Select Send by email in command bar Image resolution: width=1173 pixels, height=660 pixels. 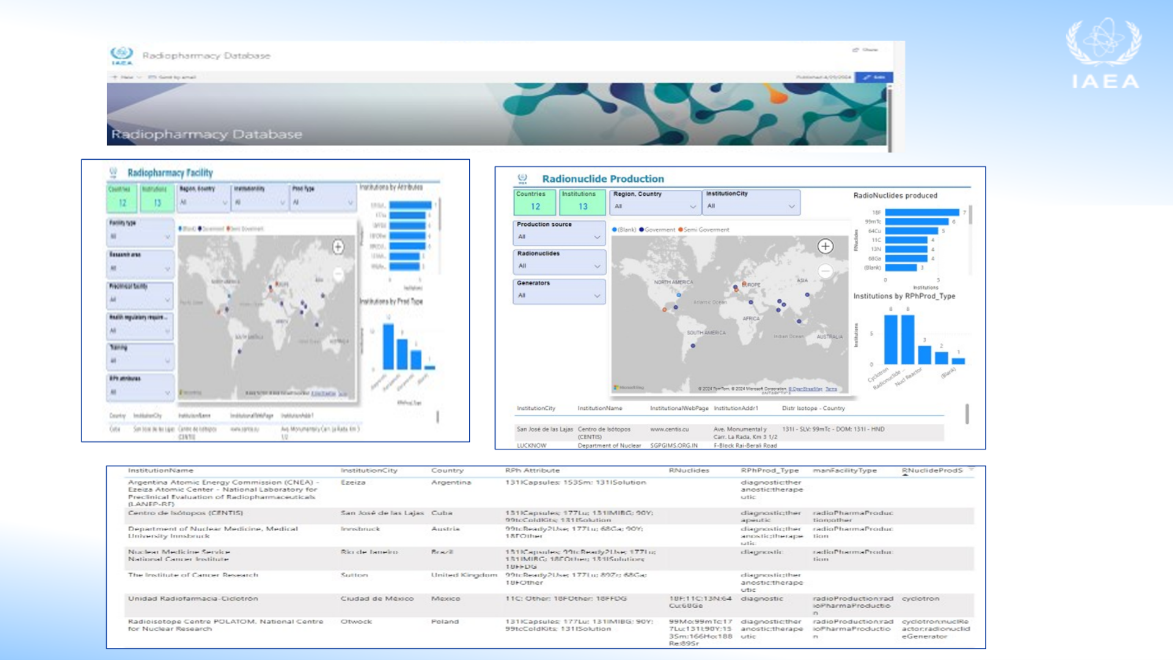point(172,77)
